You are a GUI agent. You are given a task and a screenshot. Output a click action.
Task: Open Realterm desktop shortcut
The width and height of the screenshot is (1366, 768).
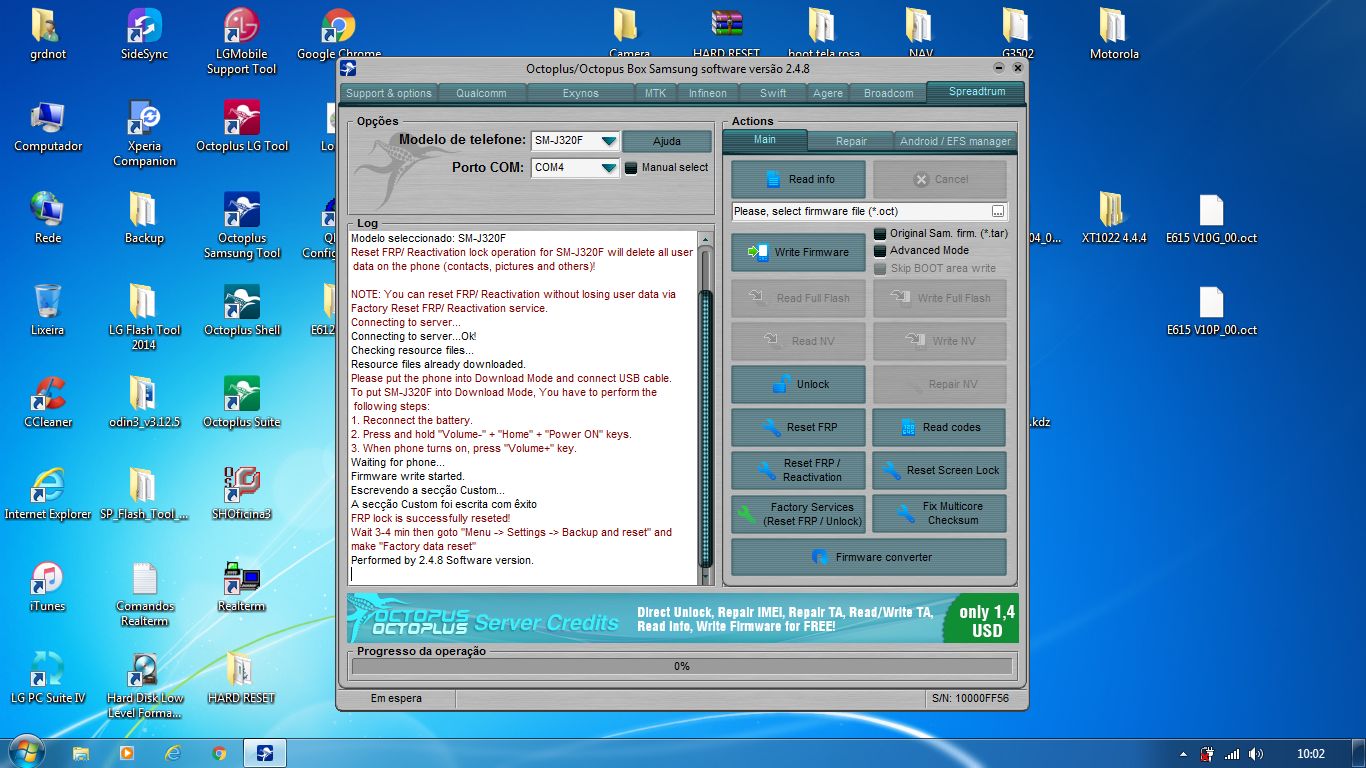(x=241, y=587)
